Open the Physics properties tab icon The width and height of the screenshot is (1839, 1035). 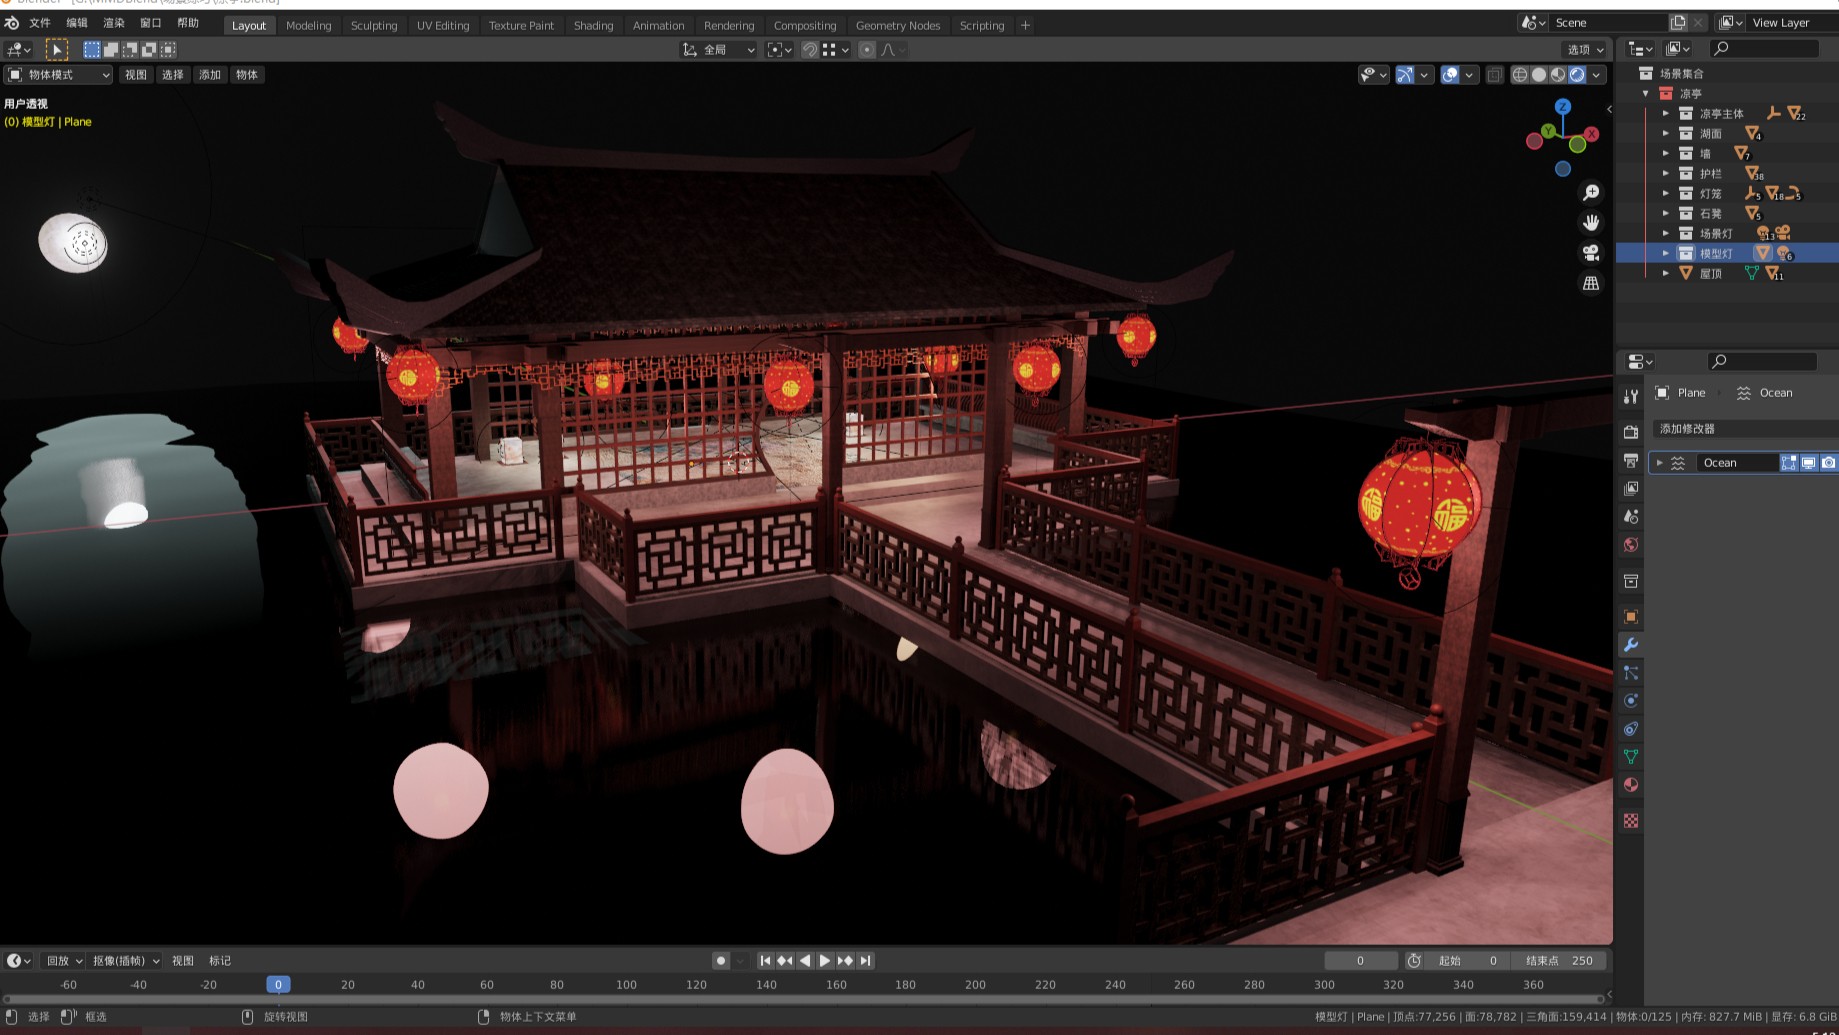pyautogui.click(x=1631, y=701)
